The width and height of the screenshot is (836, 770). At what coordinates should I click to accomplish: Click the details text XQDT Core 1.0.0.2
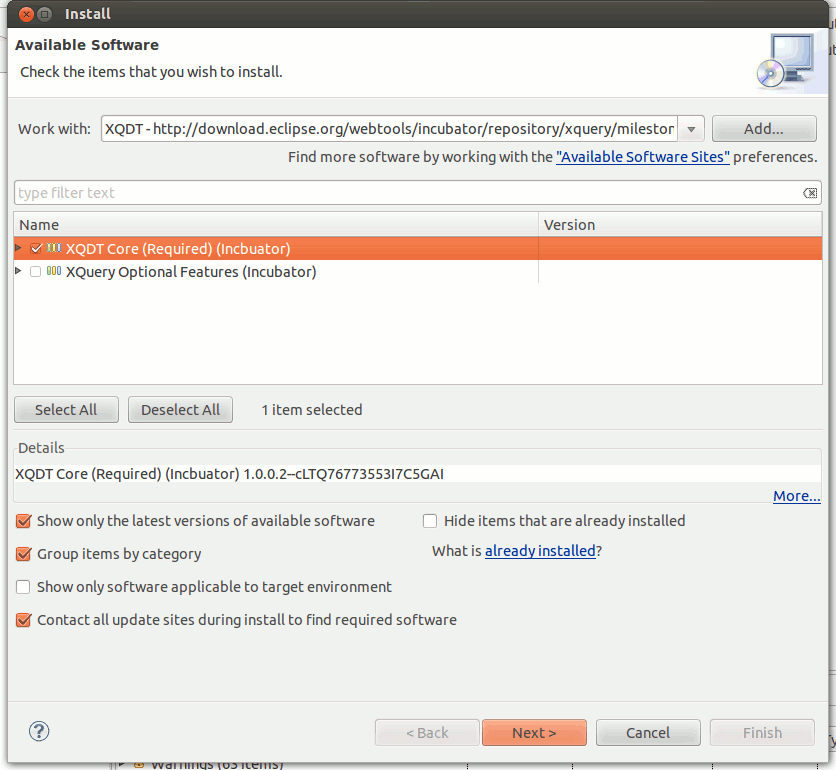click(x=229, y=474)
